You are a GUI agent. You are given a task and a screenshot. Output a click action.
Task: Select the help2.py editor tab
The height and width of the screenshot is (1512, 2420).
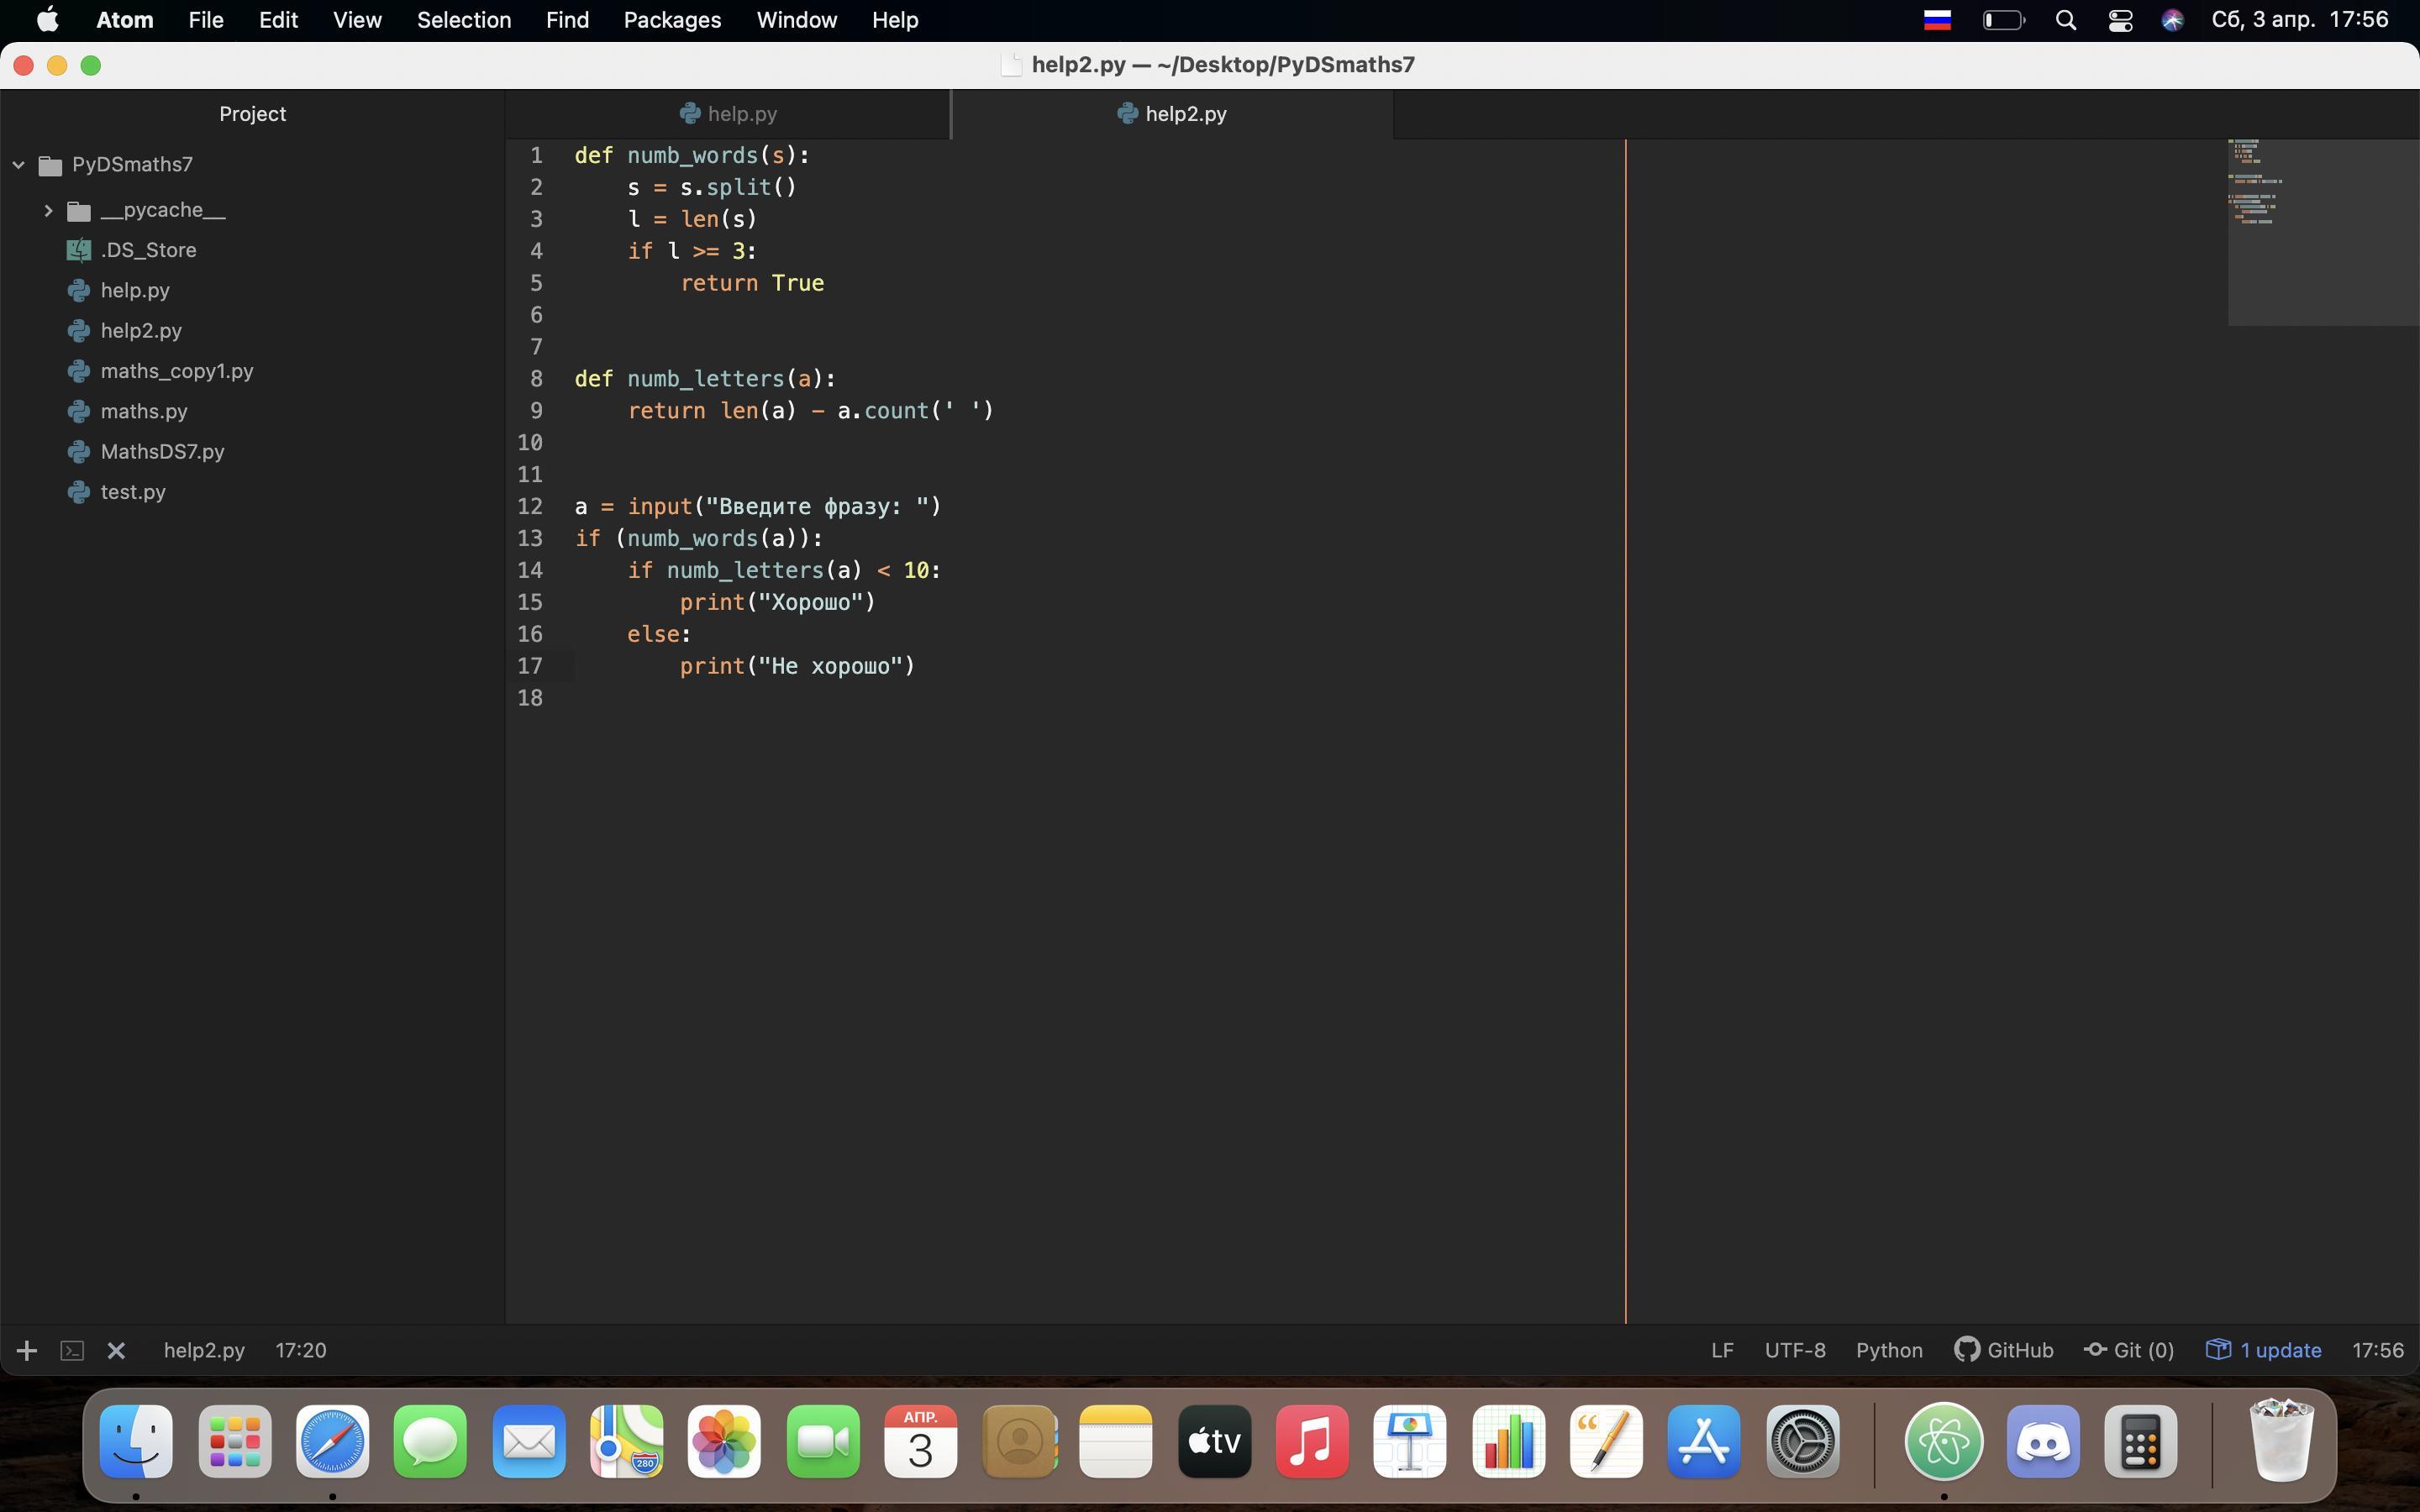point(1172,114)
